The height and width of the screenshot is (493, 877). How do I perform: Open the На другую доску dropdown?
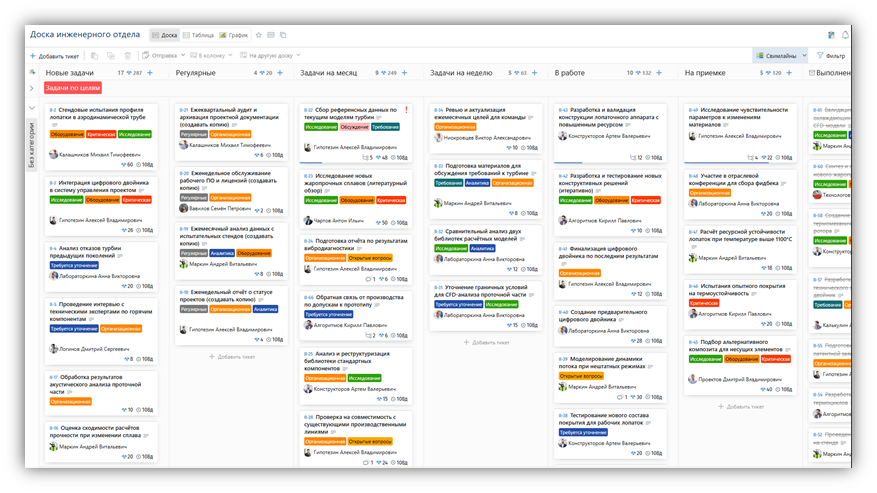tap(270, 55)
